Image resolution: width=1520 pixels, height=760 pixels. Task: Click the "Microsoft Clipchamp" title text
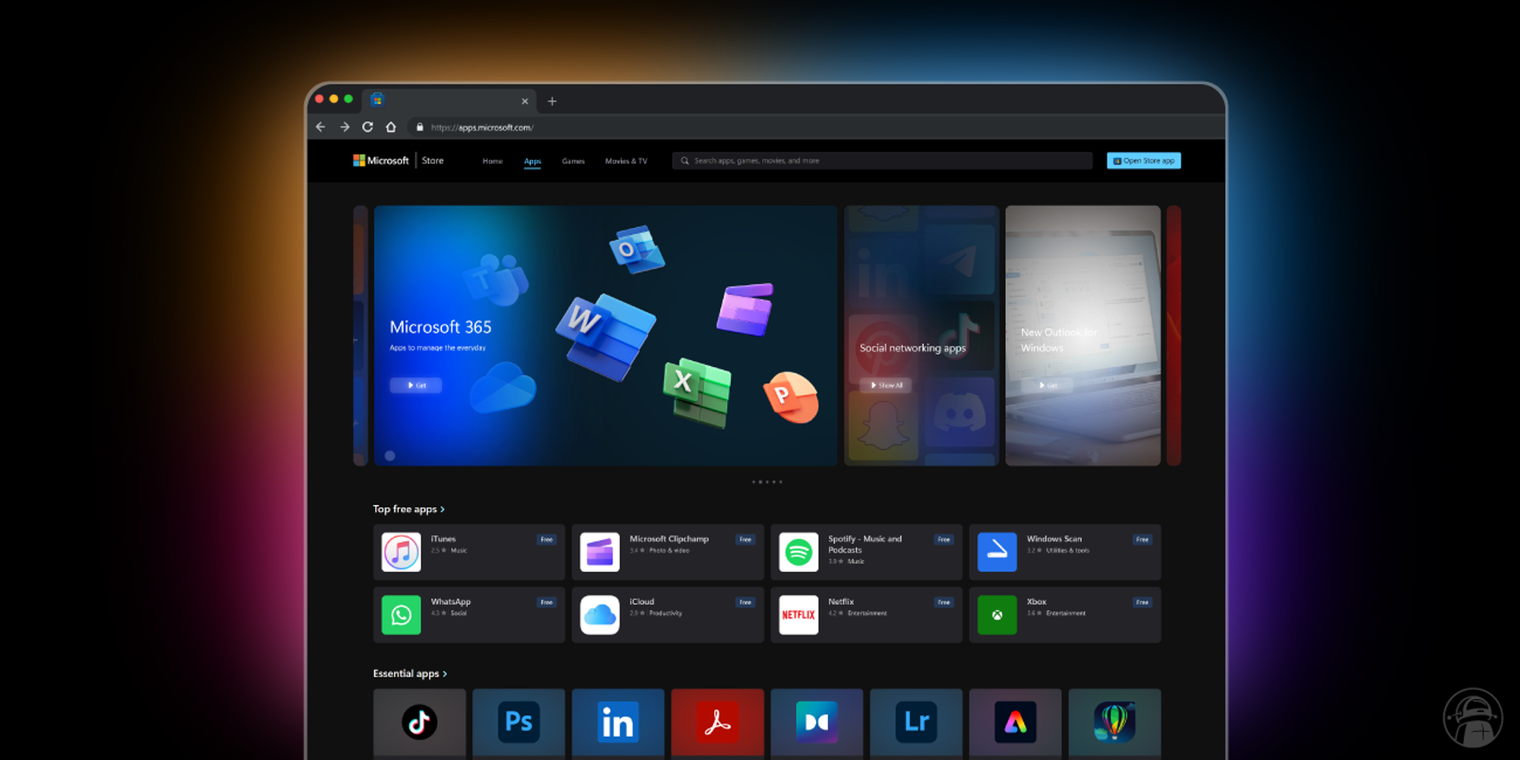coord(669,539)
